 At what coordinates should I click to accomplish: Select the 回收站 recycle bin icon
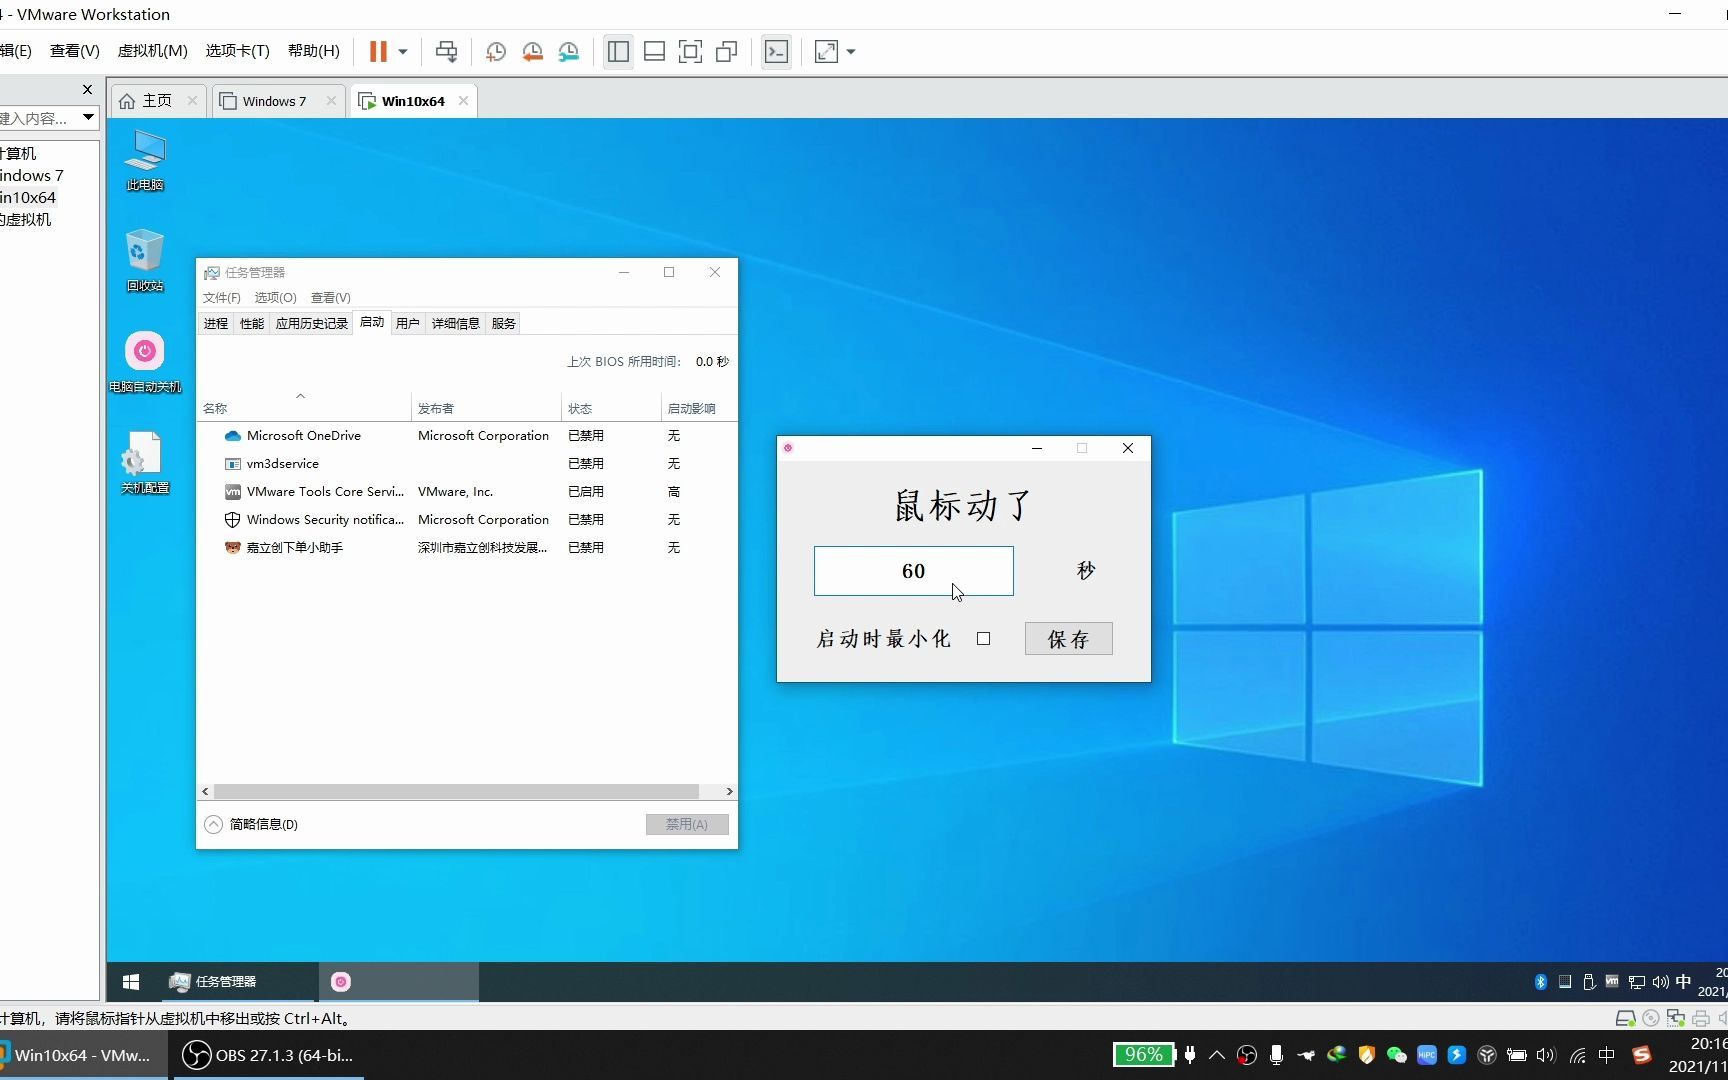[145, 261]
